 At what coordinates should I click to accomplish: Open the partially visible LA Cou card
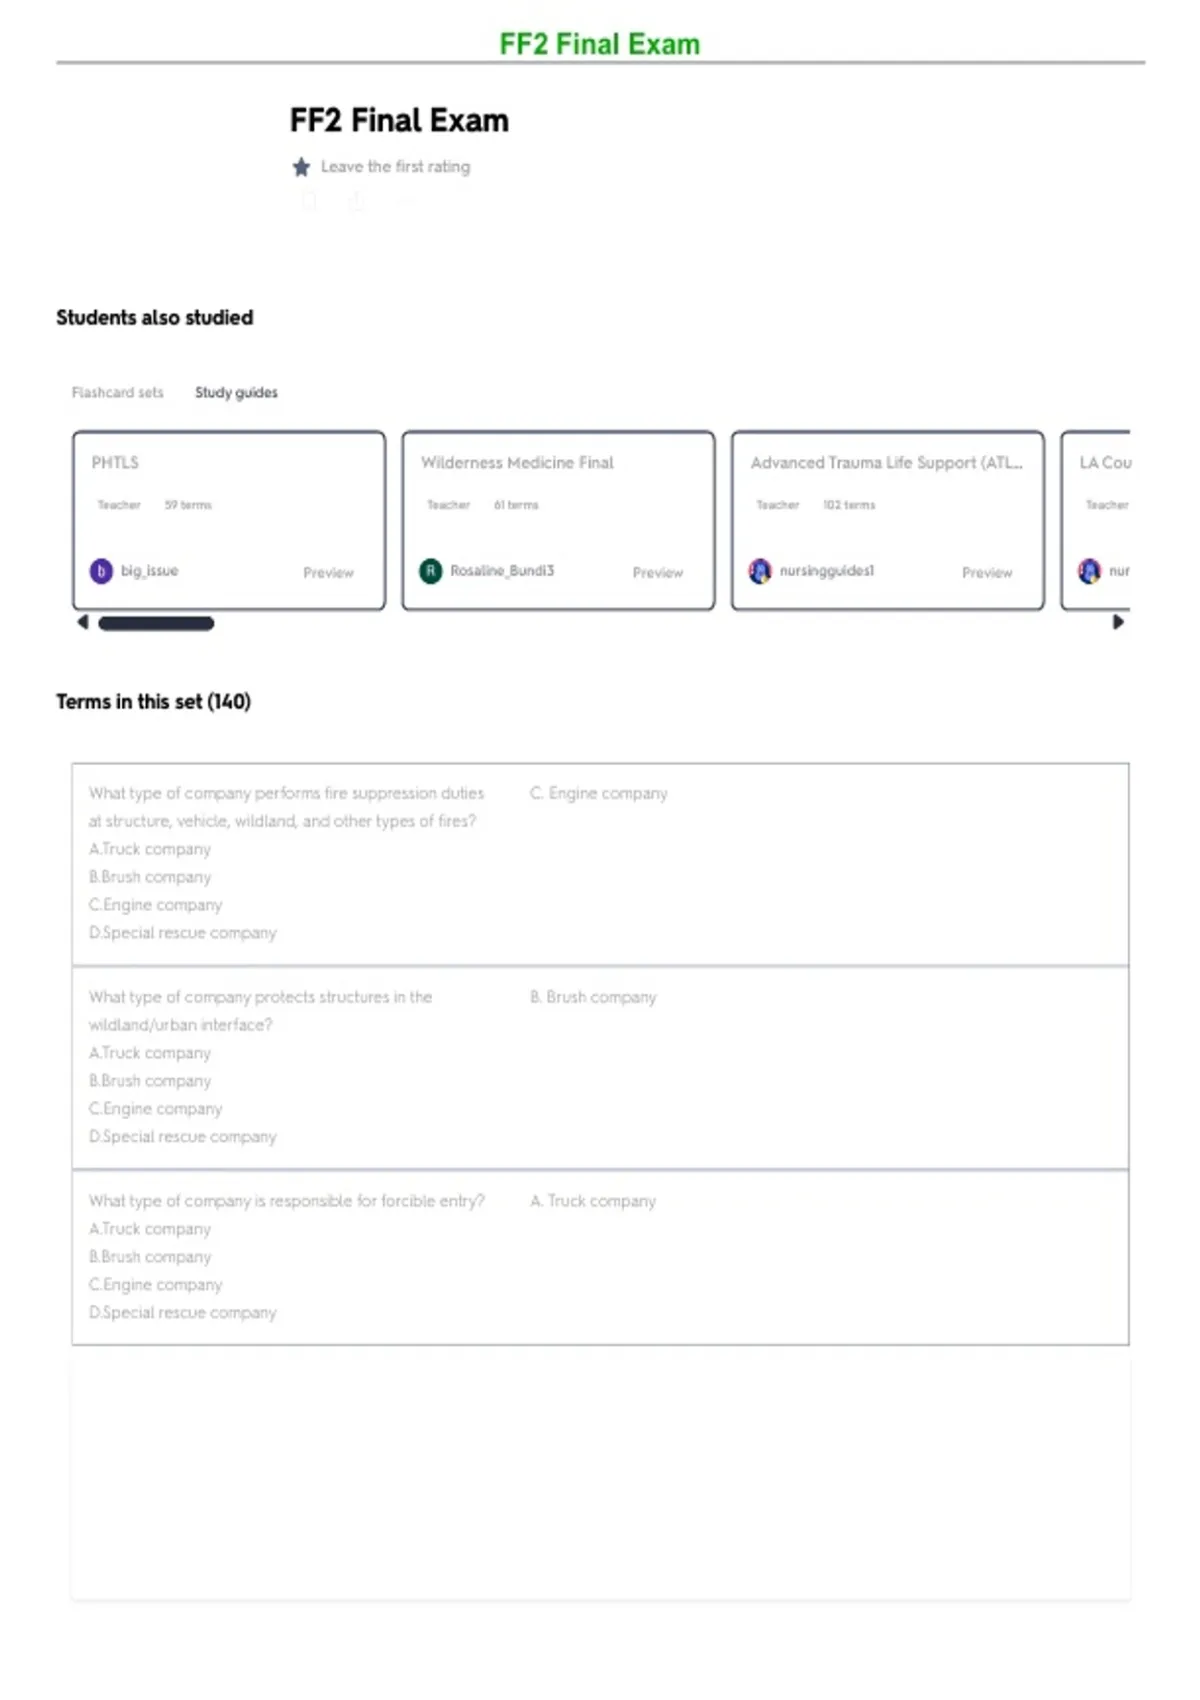tap(1096, 520)
